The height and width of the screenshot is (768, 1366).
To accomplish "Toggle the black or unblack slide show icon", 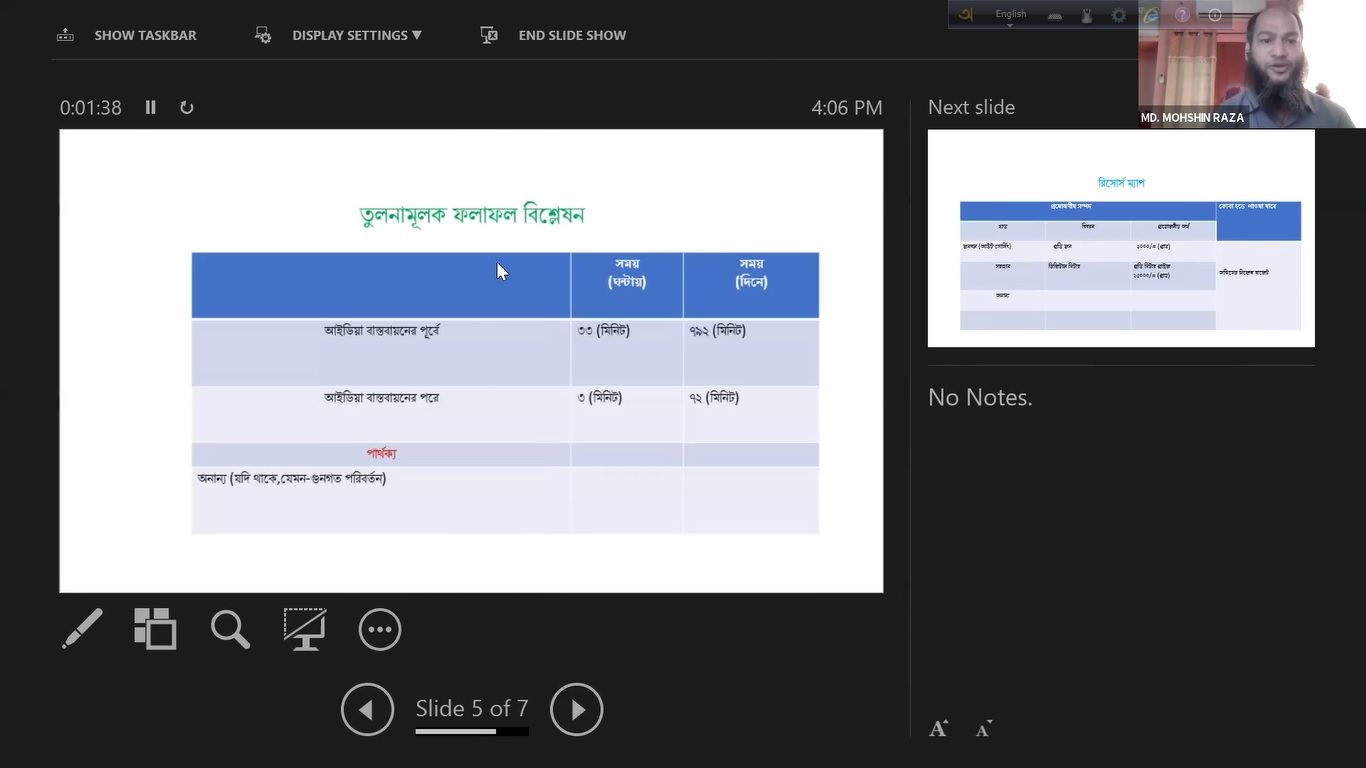I will (x=305, y=629).
